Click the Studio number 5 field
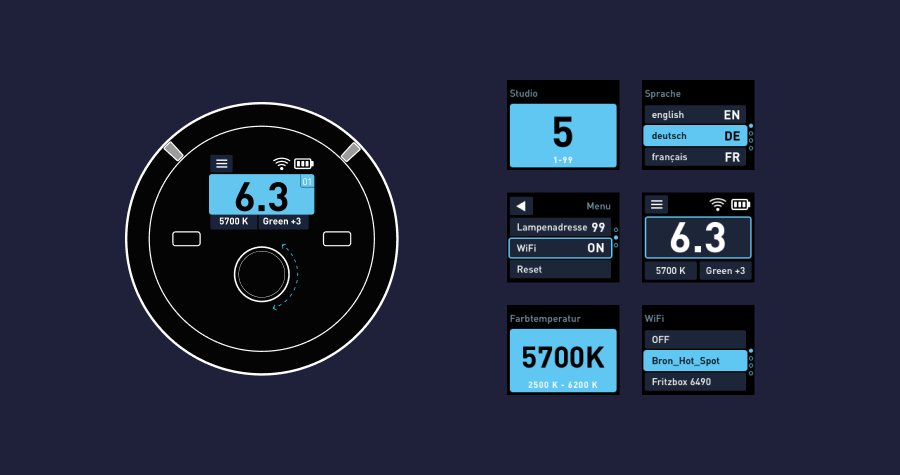This screenshot has width=900, height=475. (x=563, y=135)
